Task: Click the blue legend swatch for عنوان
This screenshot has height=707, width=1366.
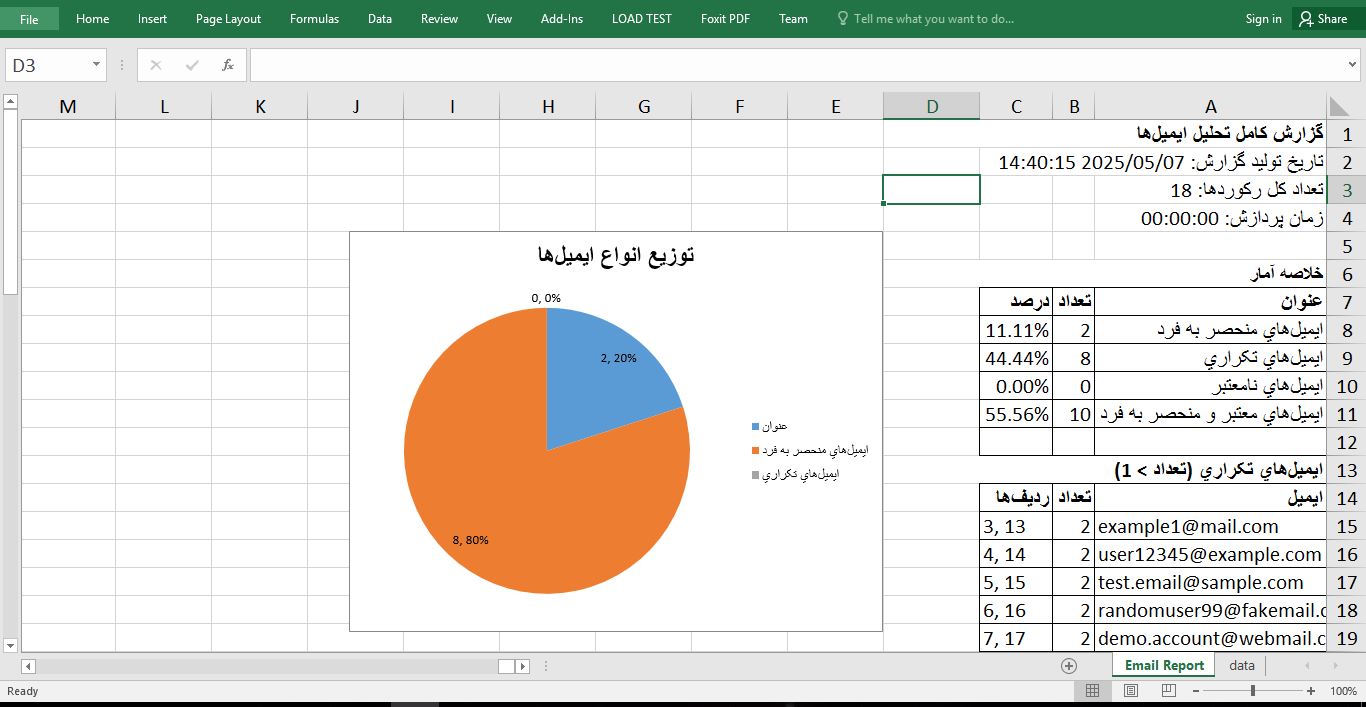Action: [755, 427]
